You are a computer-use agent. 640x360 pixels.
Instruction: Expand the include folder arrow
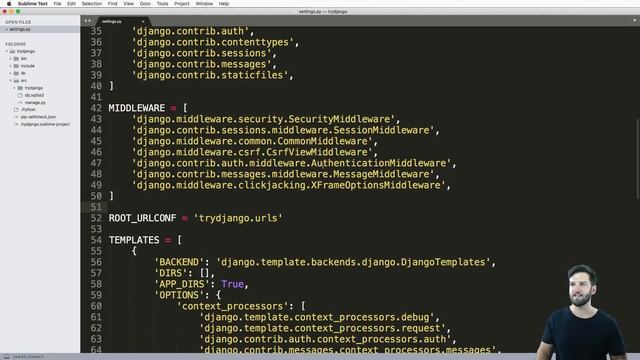11,66
